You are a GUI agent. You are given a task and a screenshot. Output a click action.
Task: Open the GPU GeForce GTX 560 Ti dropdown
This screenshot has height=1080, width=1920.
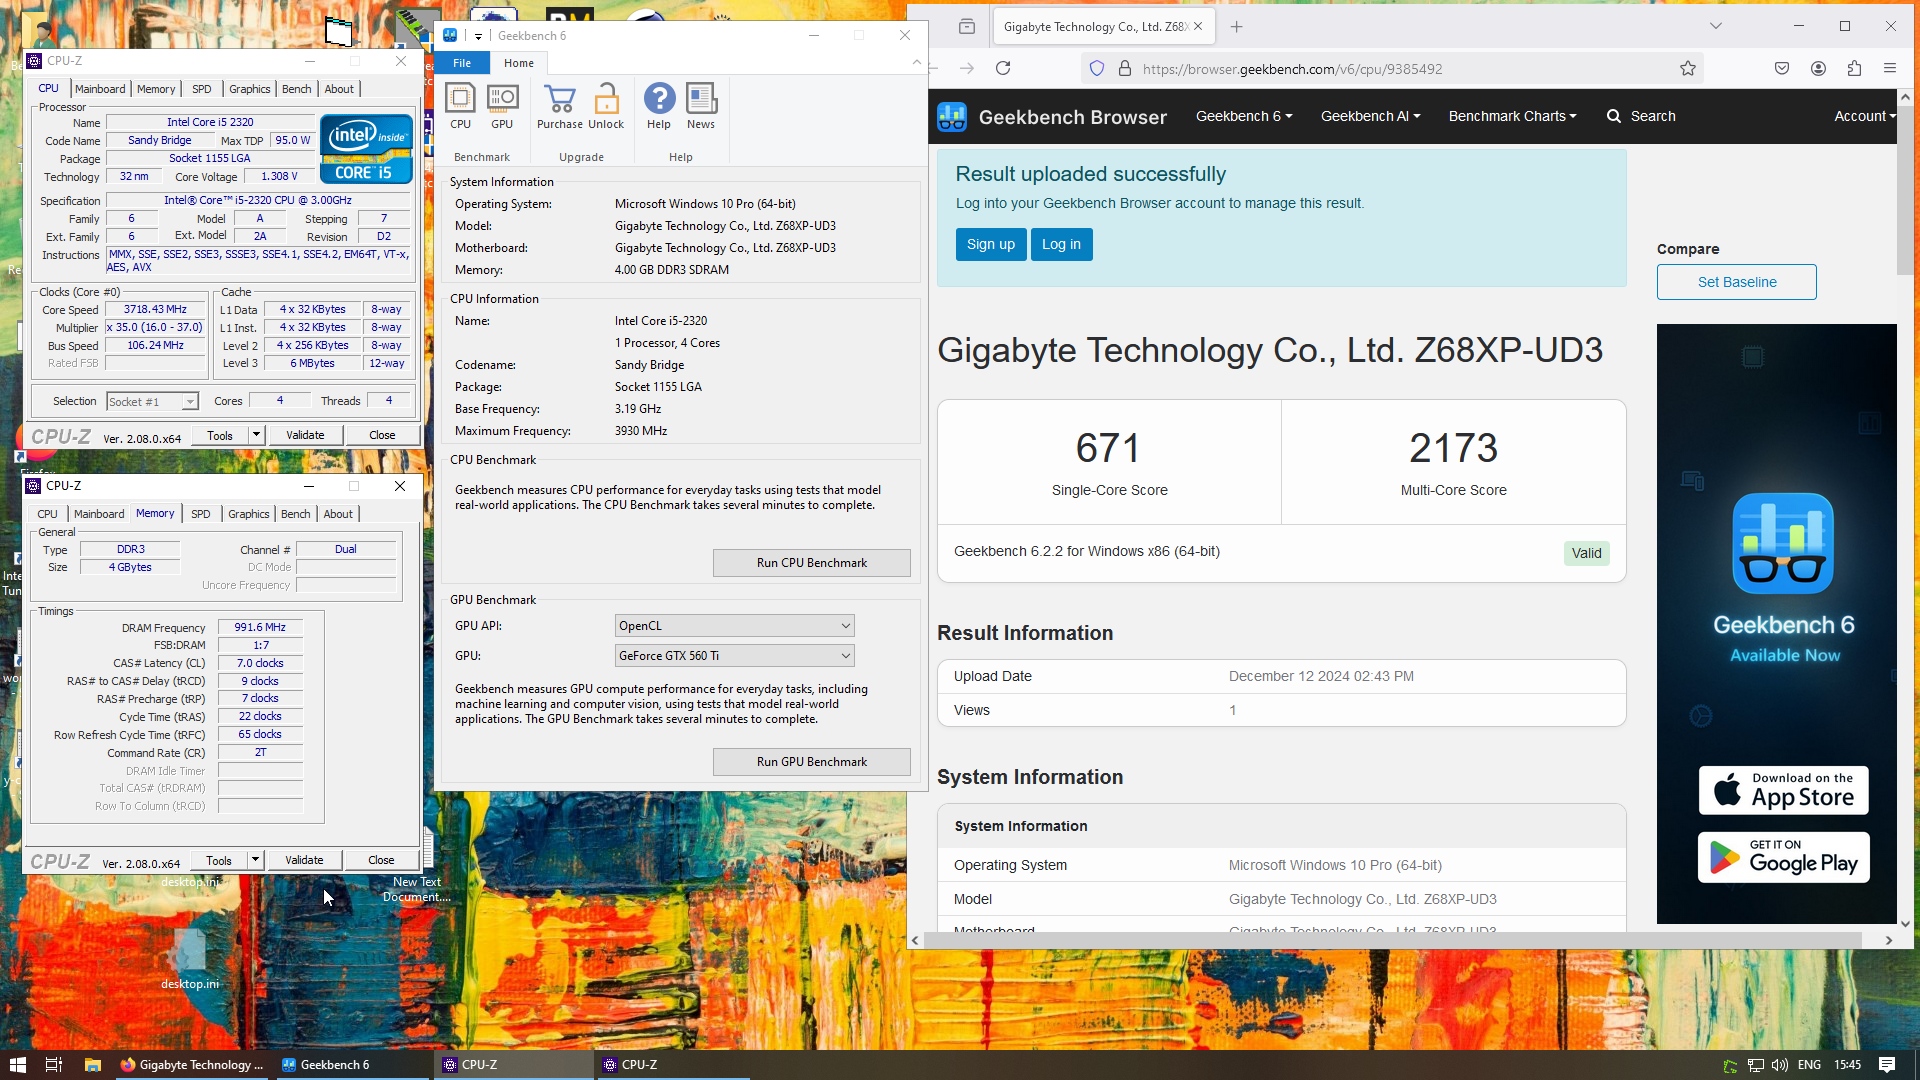click(x=734, y=656)
